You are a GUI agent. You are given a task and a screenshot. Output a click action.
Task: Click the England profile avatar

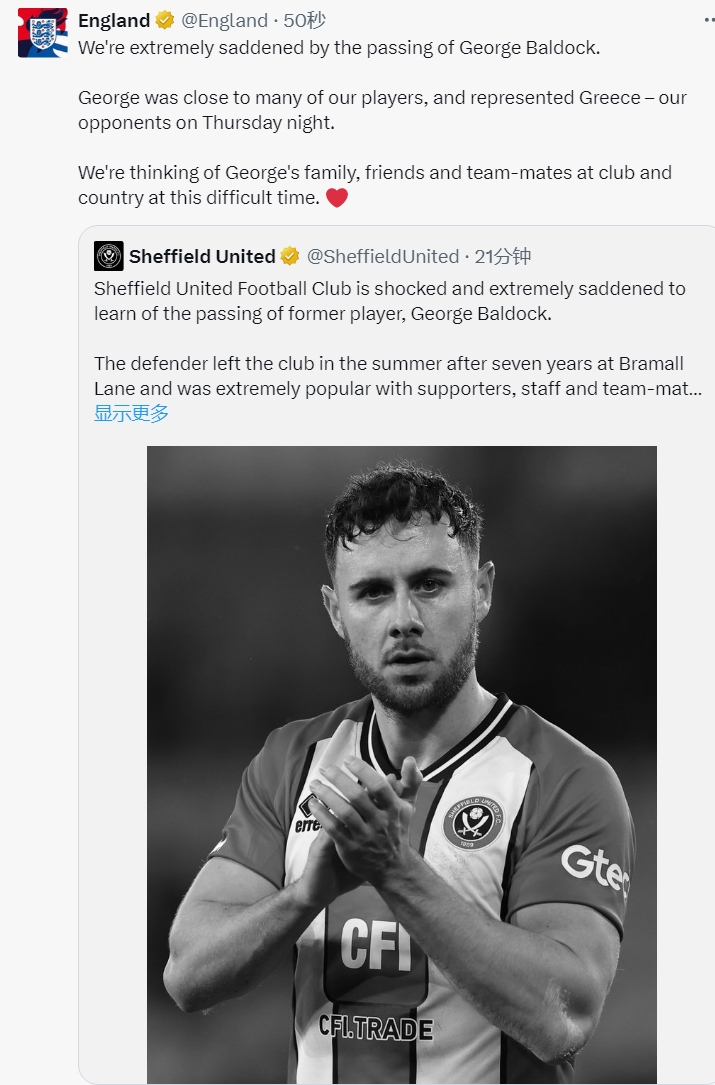pos(43,33)
